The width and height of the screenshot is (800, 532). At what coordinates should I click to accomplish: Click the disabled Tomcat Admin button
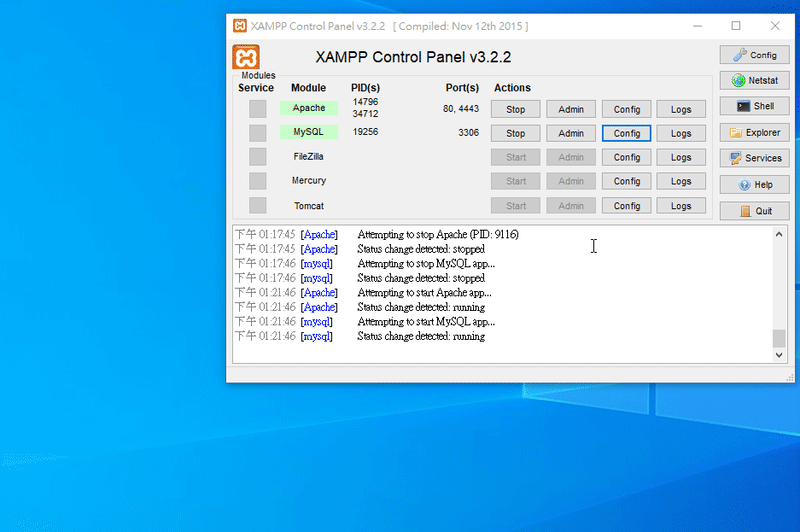click(571, 206)
